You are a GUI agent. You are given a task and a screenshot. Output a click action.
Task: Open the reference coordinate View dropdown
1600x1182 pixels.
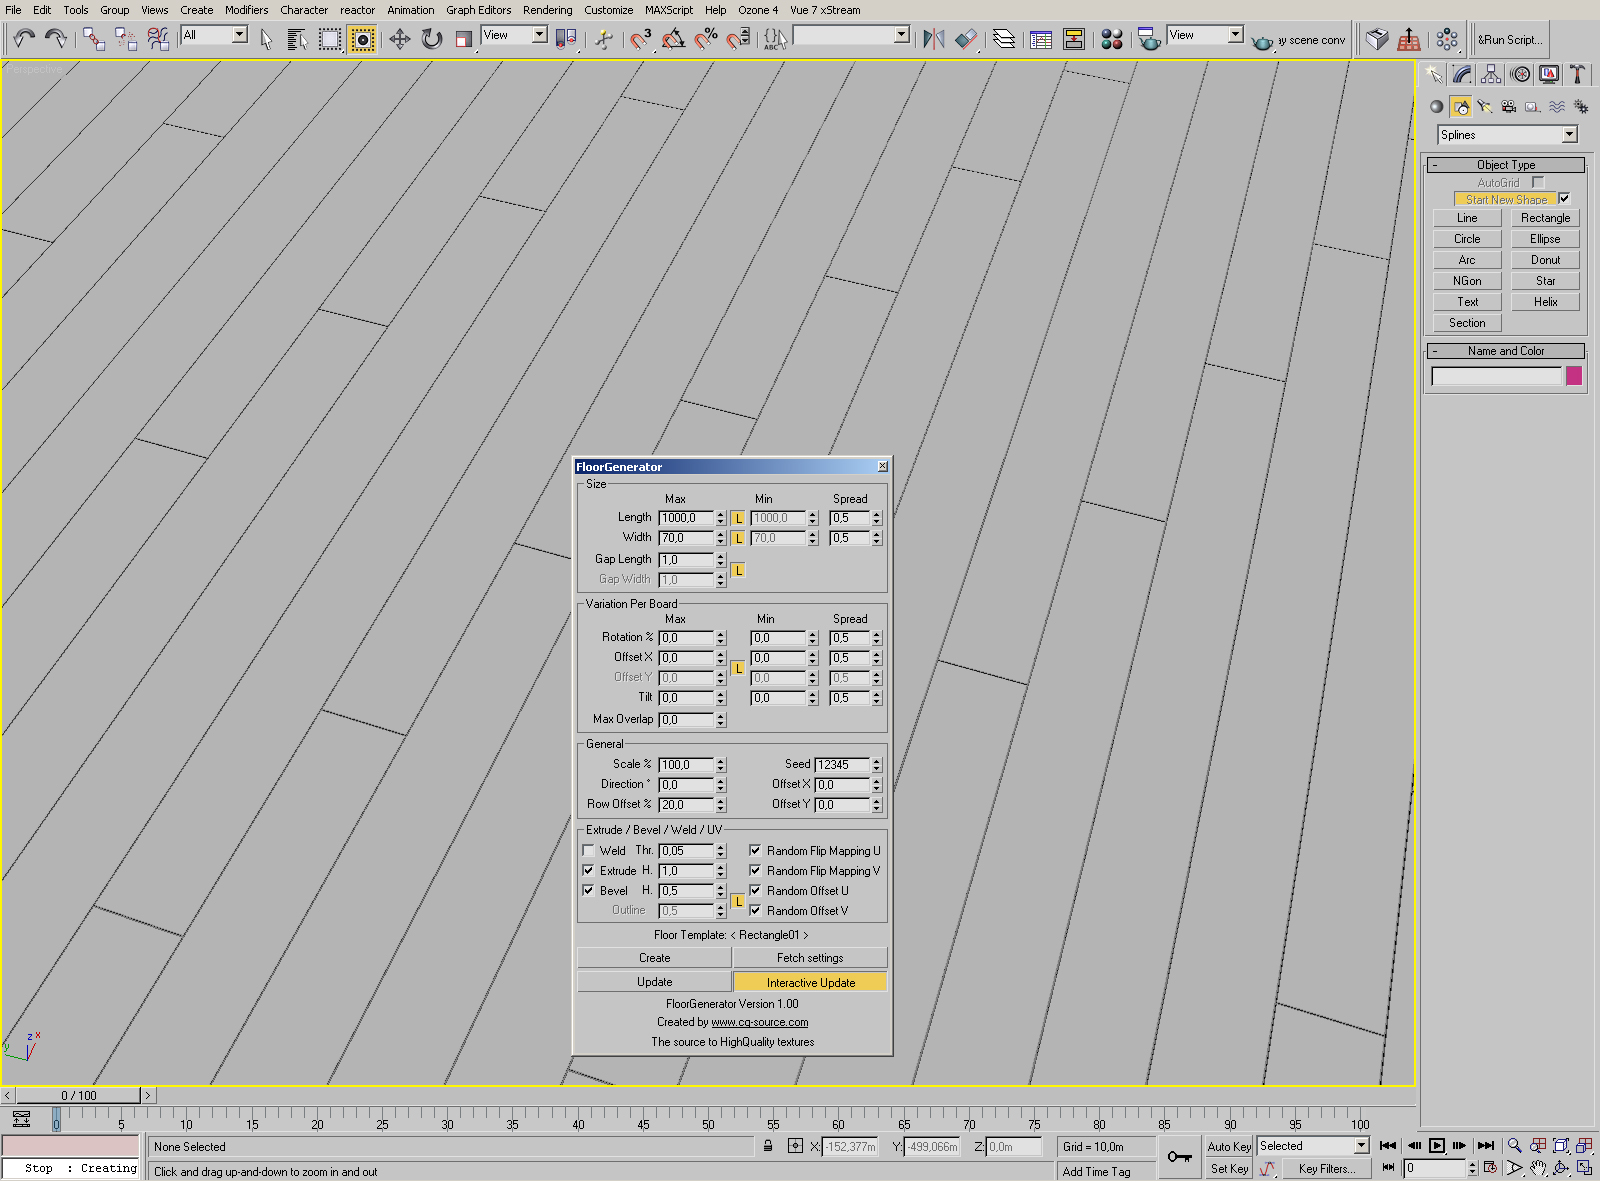point(514,35)
